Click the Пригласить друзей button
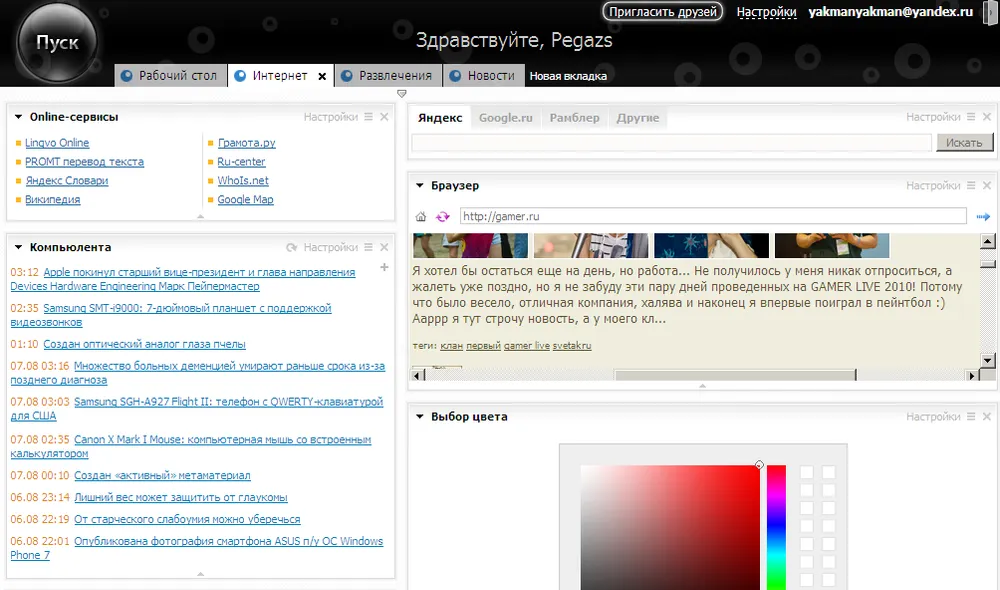Image resolution: width=1000 pixels, height=590 pixels. 662,12
